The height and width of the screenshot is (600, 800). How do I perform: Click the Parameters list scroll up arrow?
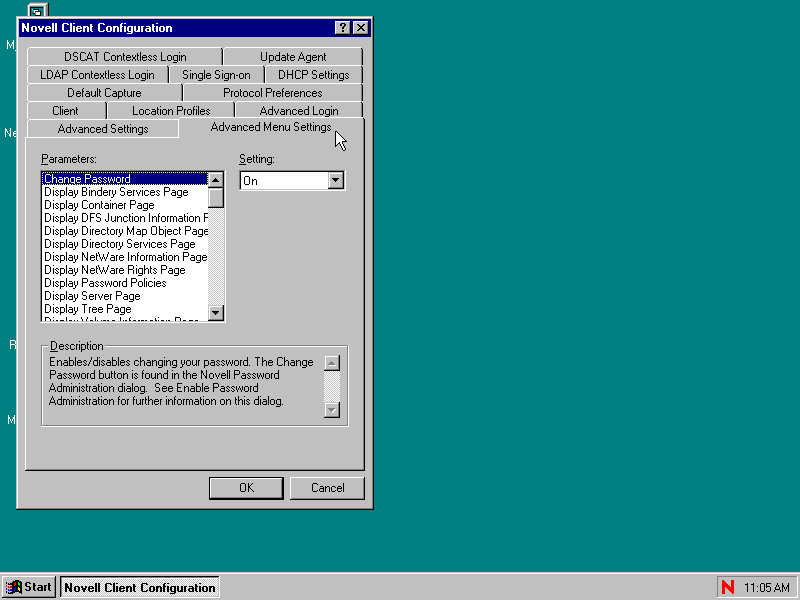pyautogui.click(x=216, y=180)
